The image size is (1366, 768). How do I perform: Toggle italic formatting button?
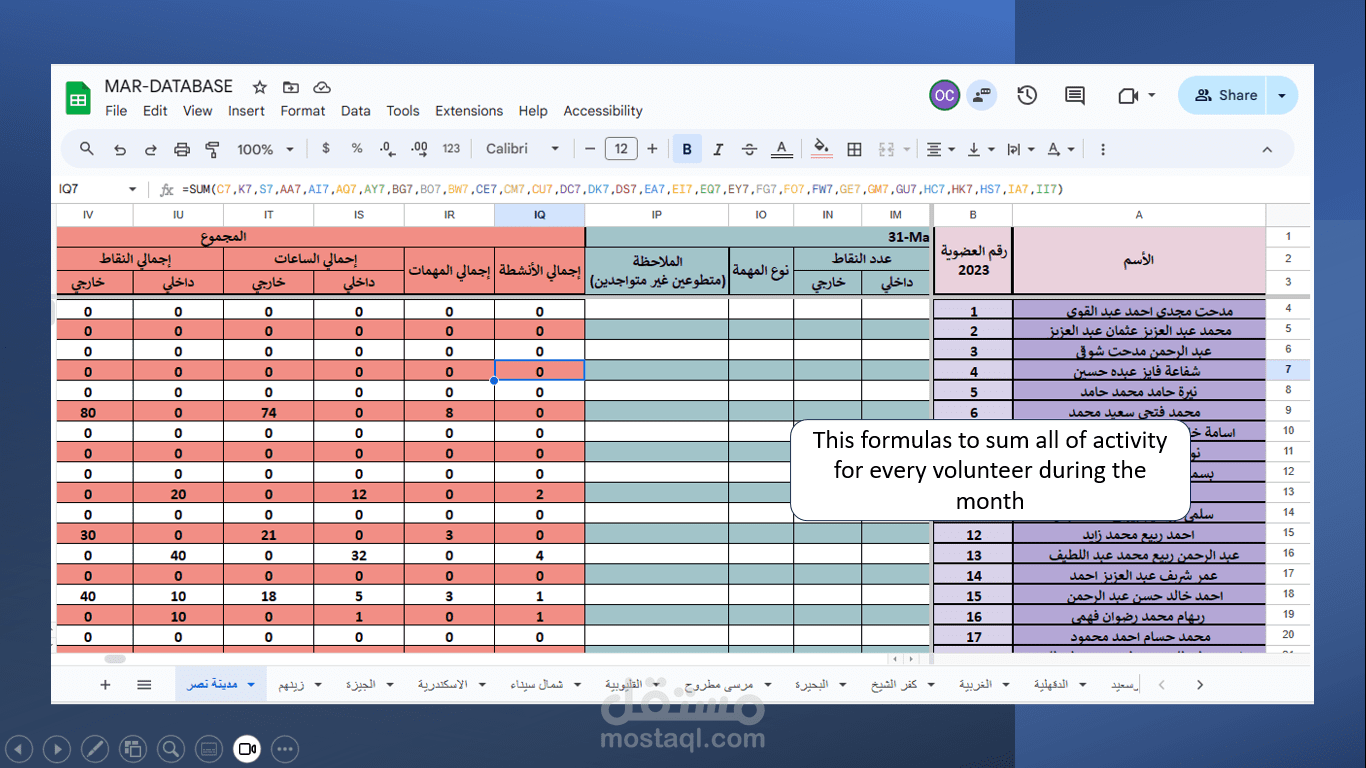[x=718, y=149]
